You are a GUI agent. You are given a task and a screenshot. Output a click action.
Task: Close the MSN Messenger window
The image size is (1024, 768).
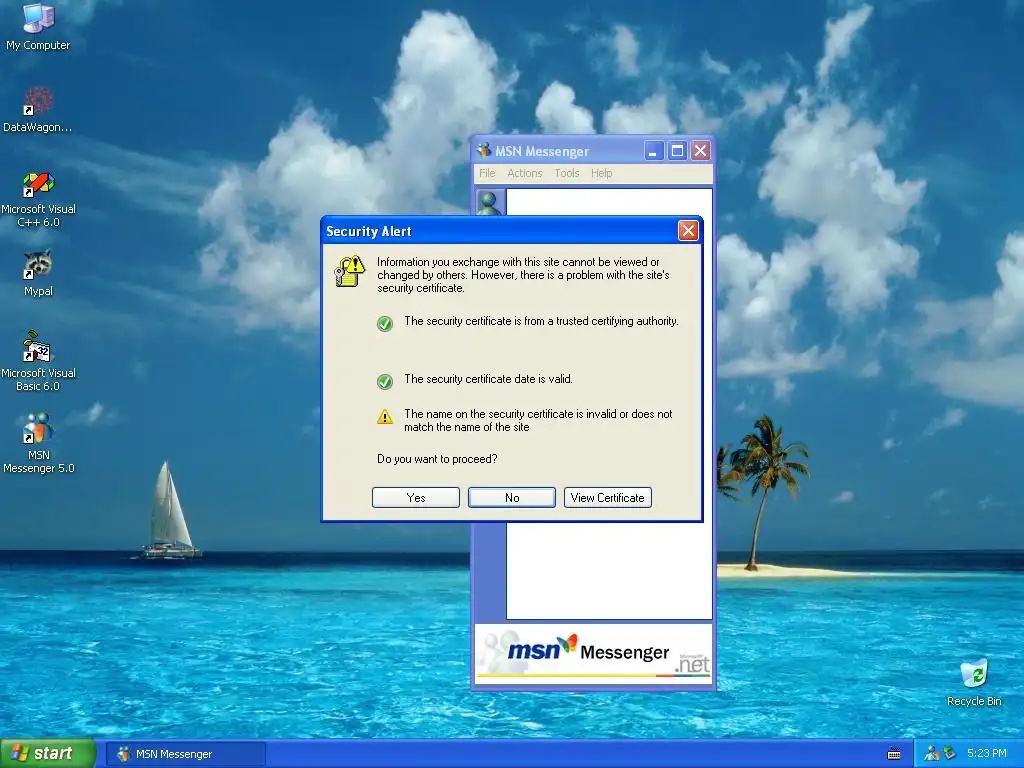(701, 151)
